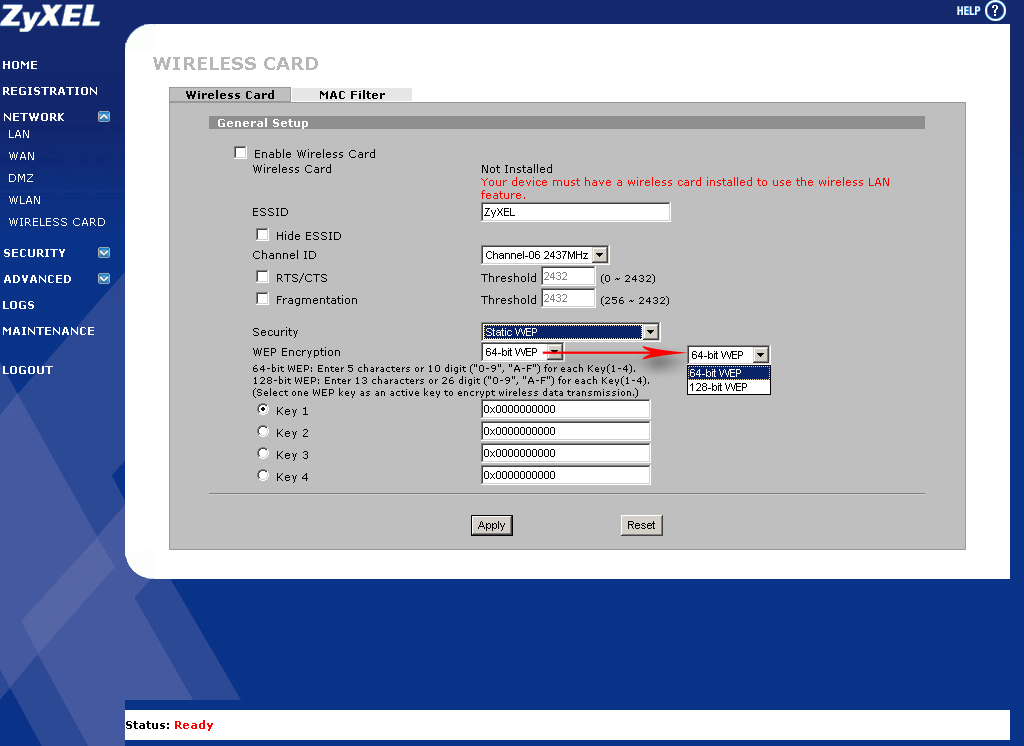Click the General Setup section header
Viewport: 1024px width, 746px height.
pos(566,123)
